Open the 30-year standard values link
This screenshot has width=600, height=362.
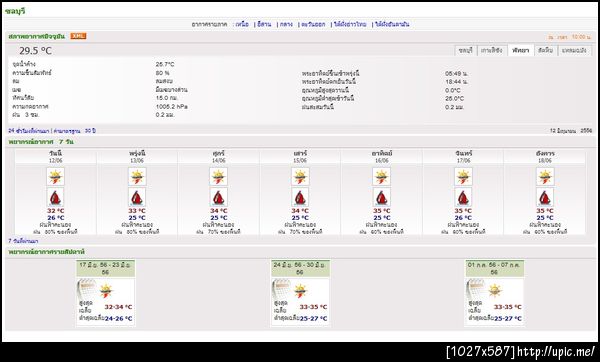click(x=75, y=131)
